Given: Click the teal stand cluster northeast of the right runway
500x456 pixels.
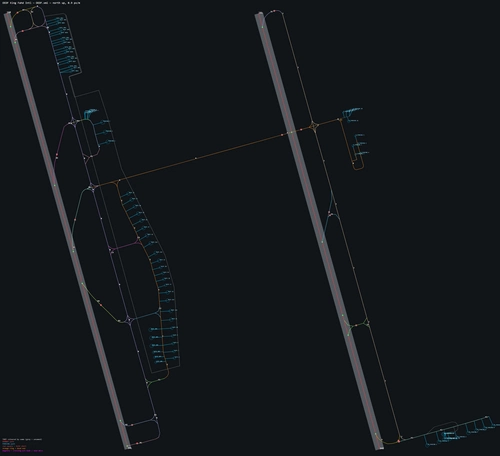Looking at the screenshot, I should pos(352,110).
